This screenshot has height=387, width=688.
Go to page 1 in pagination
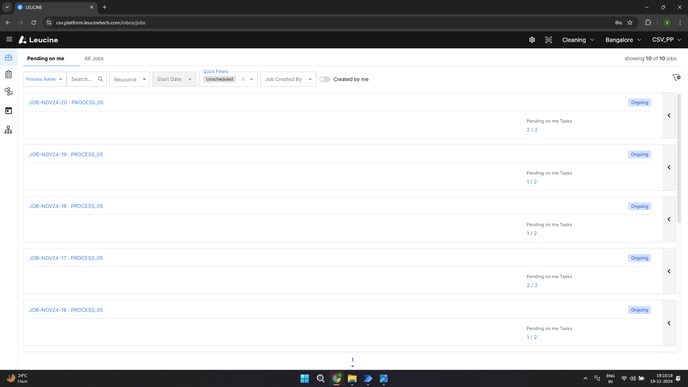pos(352,360)
